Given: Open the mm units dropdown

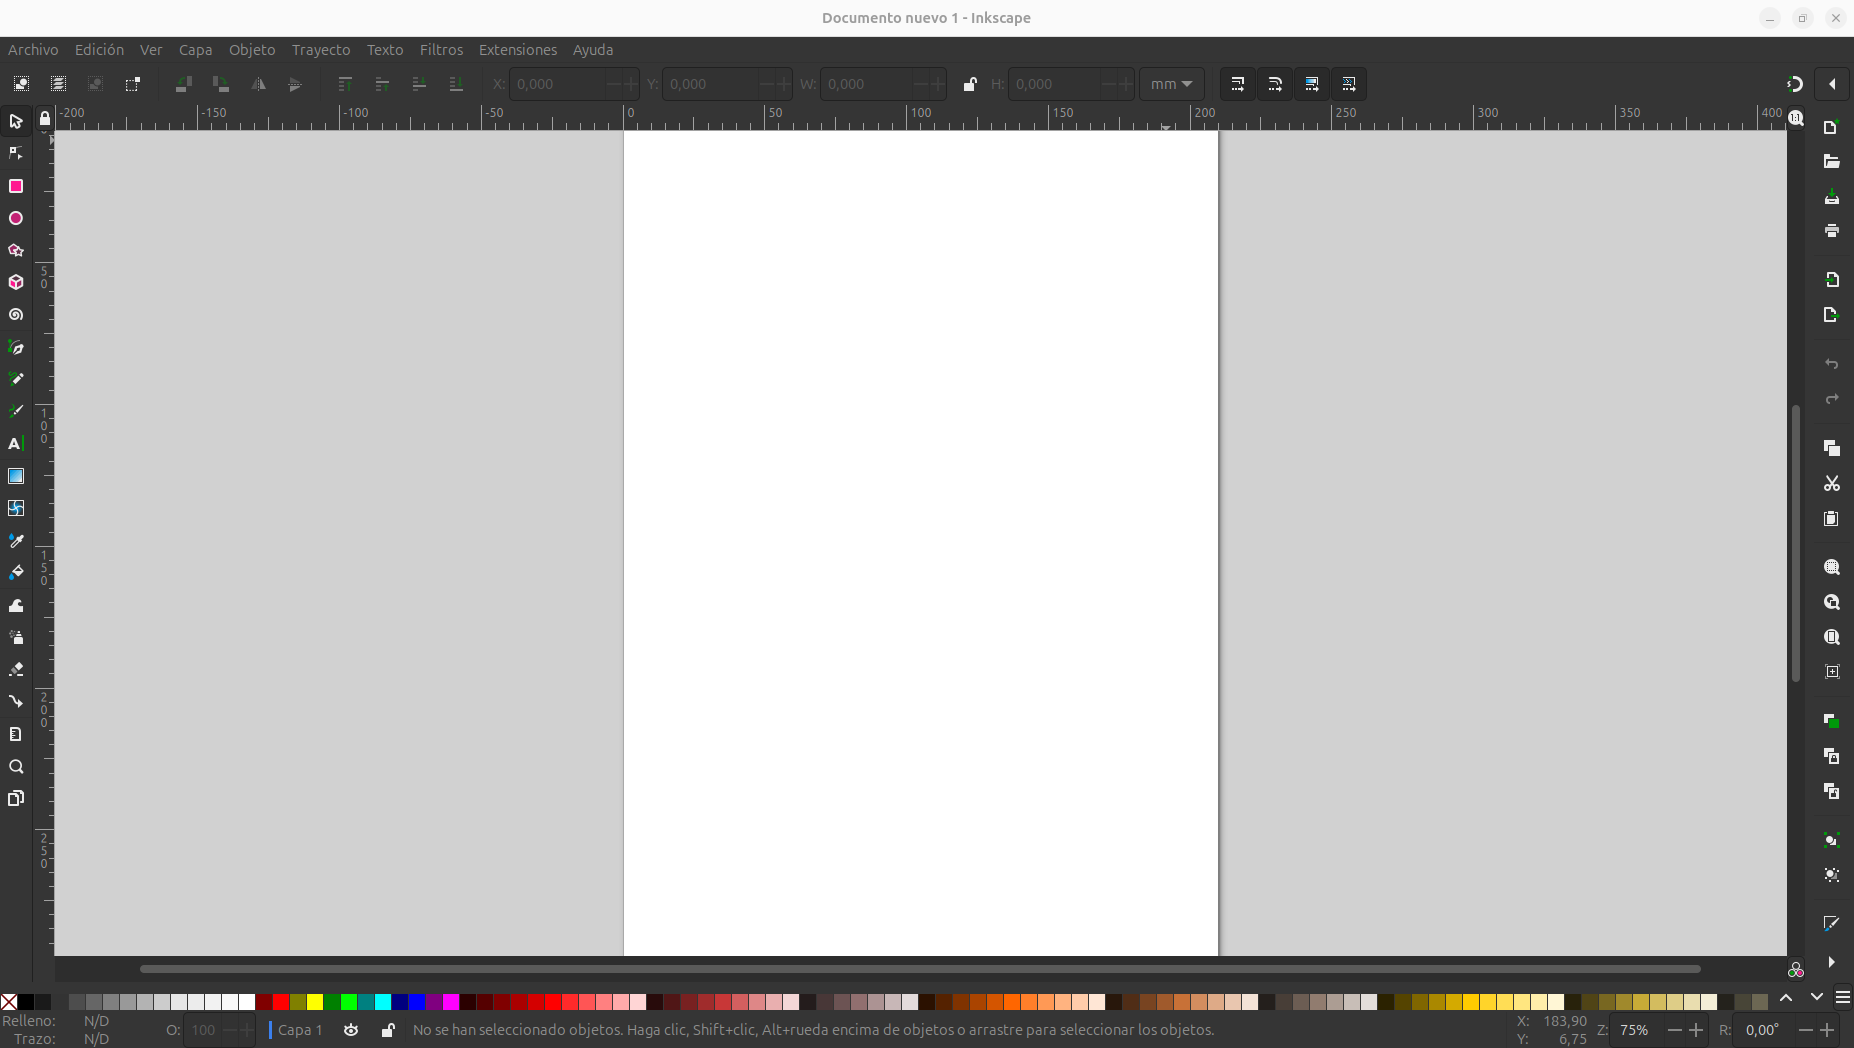Looking at the screenshot, I should tap(1172, 84).
